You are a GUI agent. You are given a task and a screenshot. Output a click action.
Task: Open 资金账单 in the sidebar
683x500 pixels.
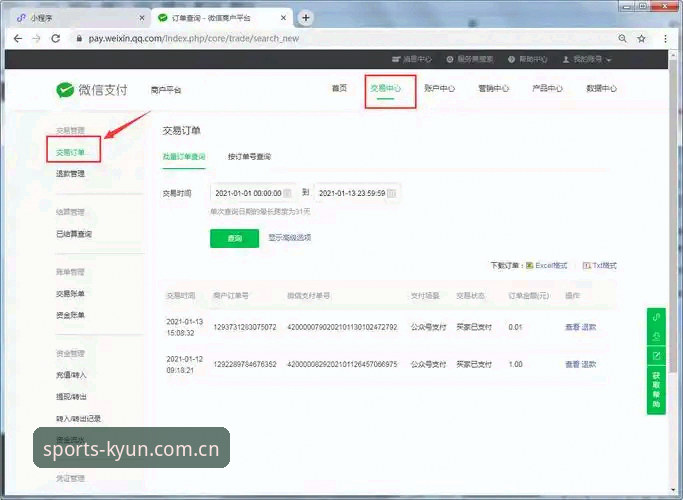[70, 315]
